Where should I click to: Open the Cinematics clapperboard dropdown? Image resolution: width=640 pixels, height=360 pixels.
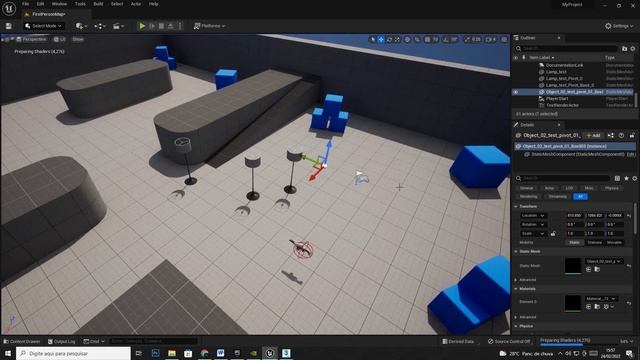[x=118, y=26]
